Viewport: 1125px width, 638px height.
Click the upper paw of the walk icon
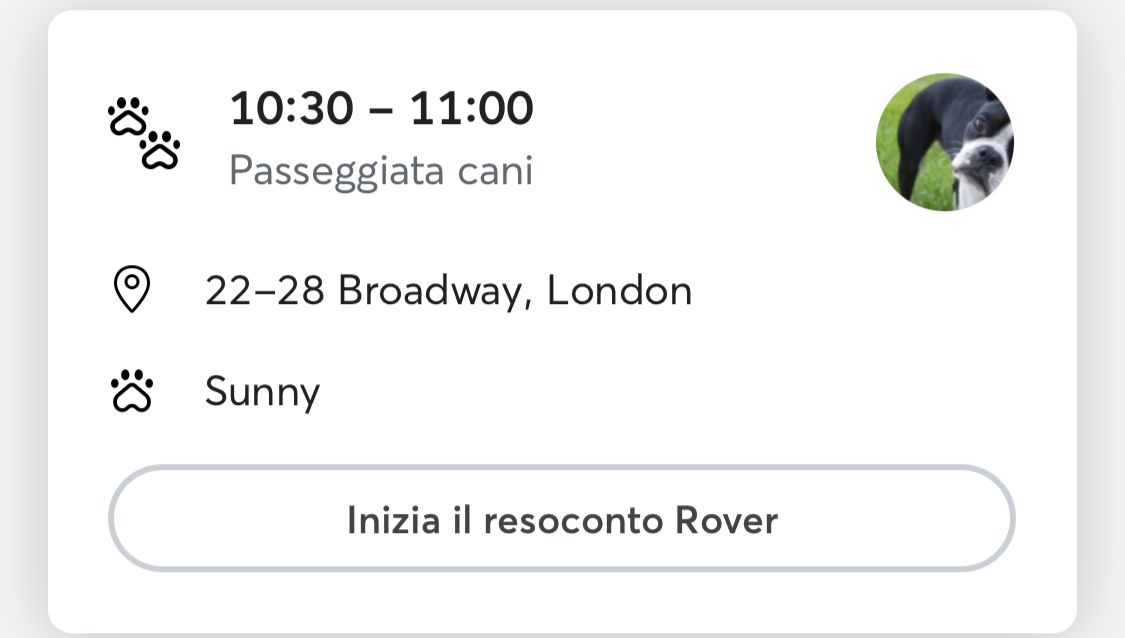pos(128,116)
